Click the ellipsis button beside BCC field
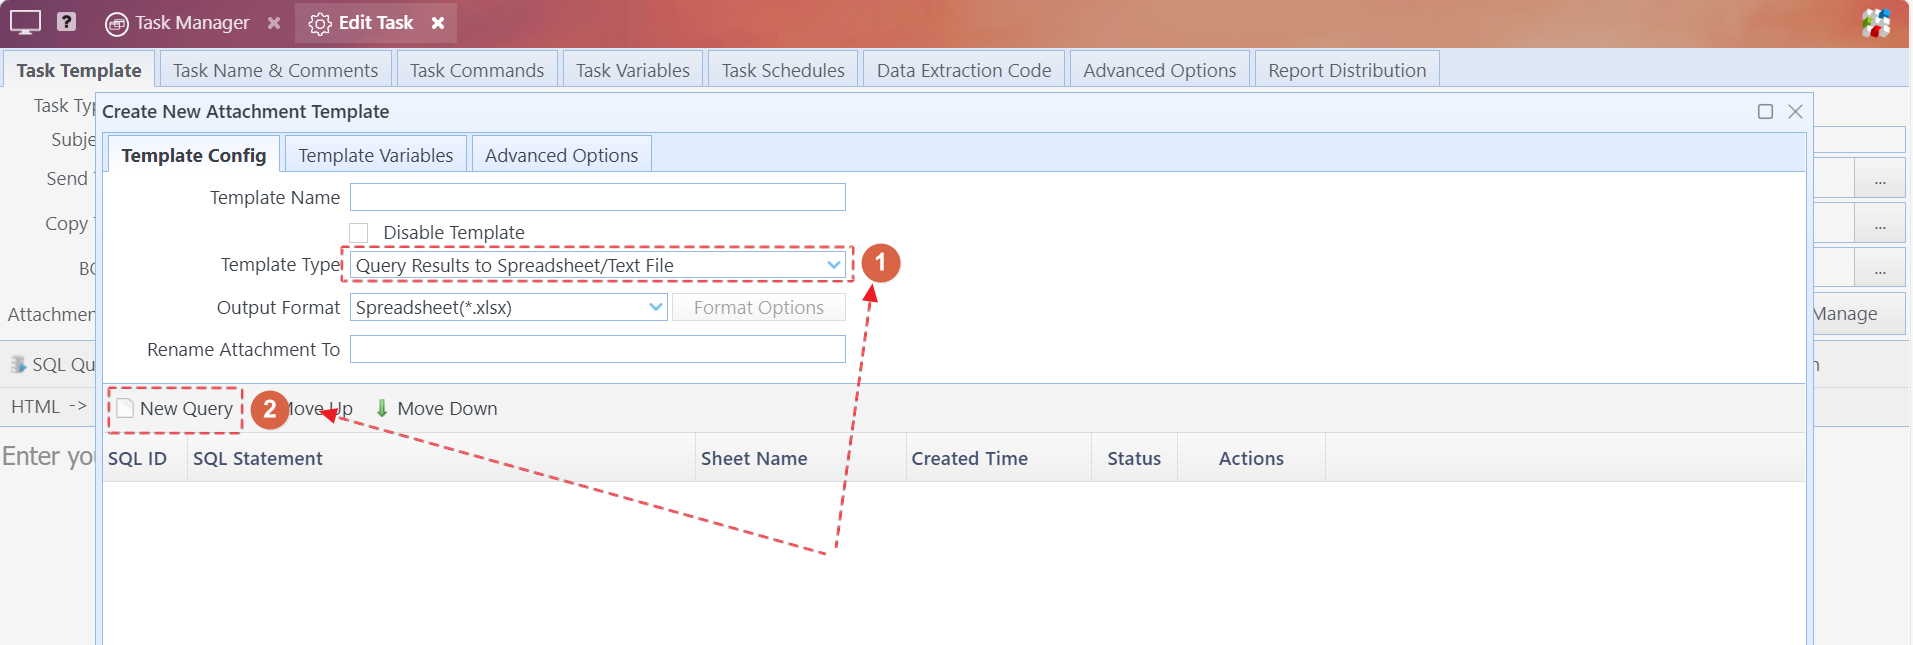Image resolution: width=1913 pixels, height=645 pixels. point(1880,268)
